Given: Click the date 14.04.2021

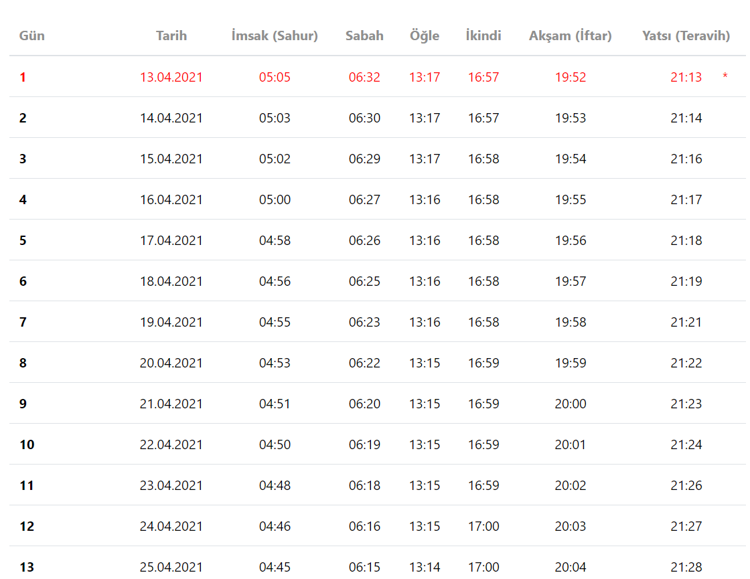Looking at the screenshot, I should pos(171,118).
